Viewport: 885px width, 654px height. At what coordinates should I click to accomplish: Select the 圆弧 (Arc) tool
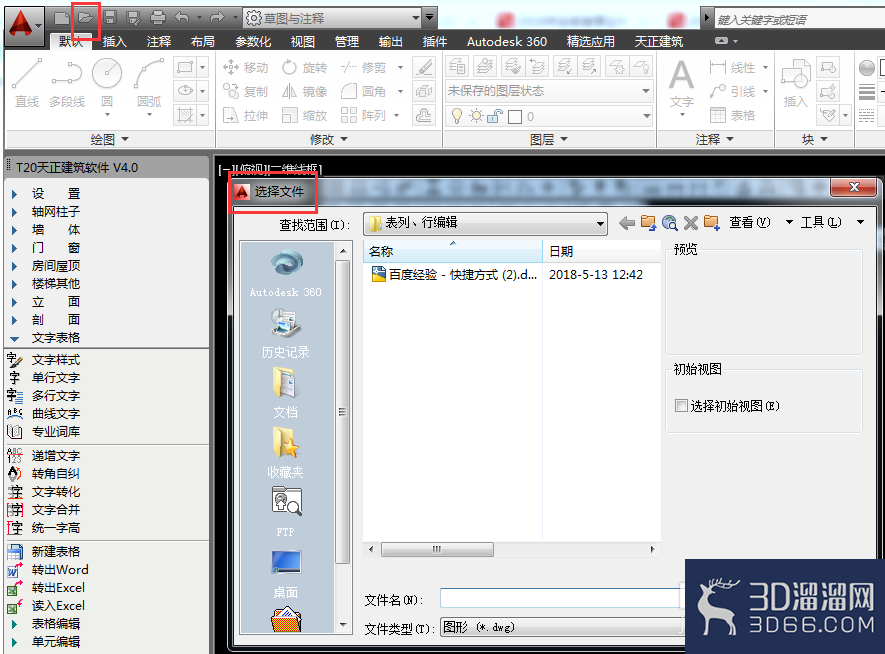click(149, 82)
